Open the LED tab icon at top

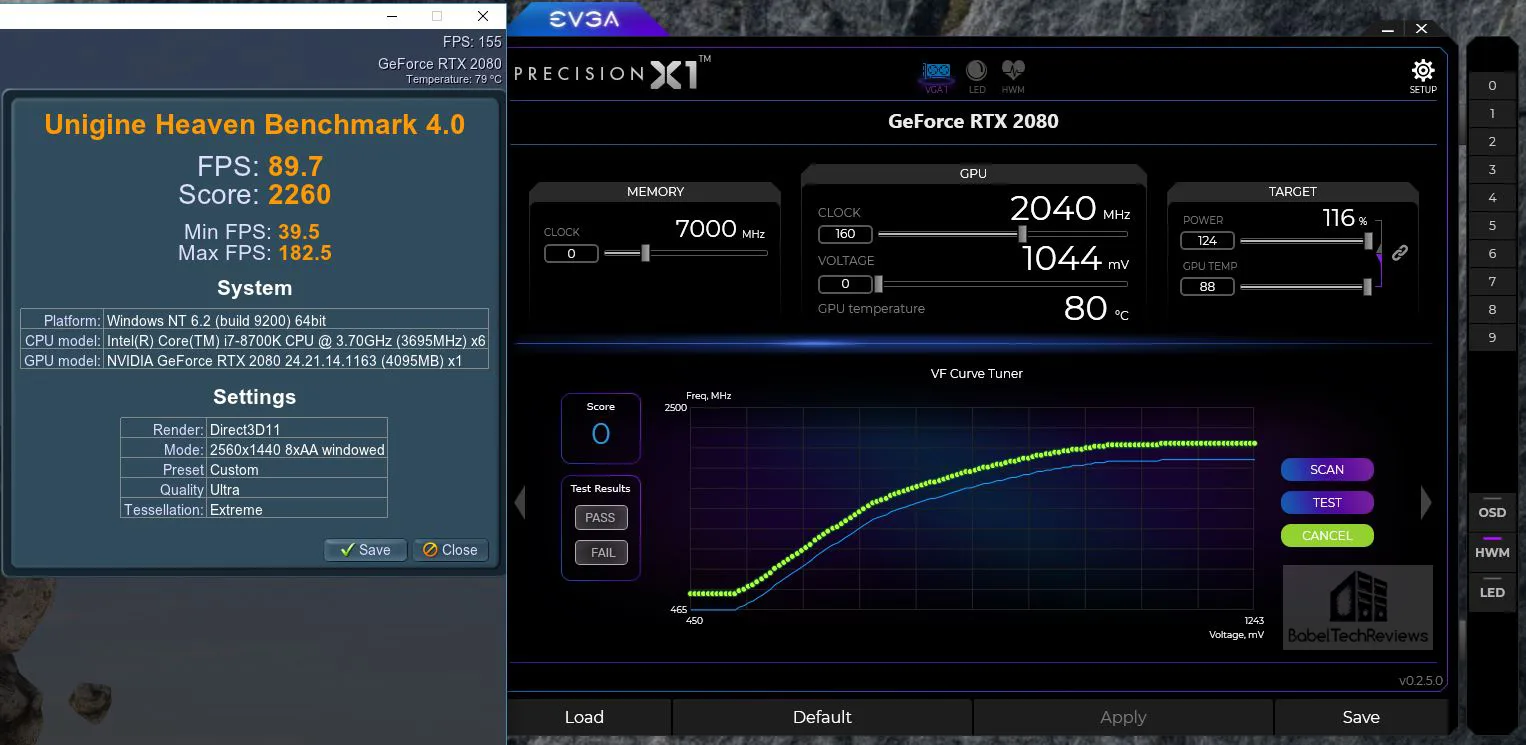[977, 76]
